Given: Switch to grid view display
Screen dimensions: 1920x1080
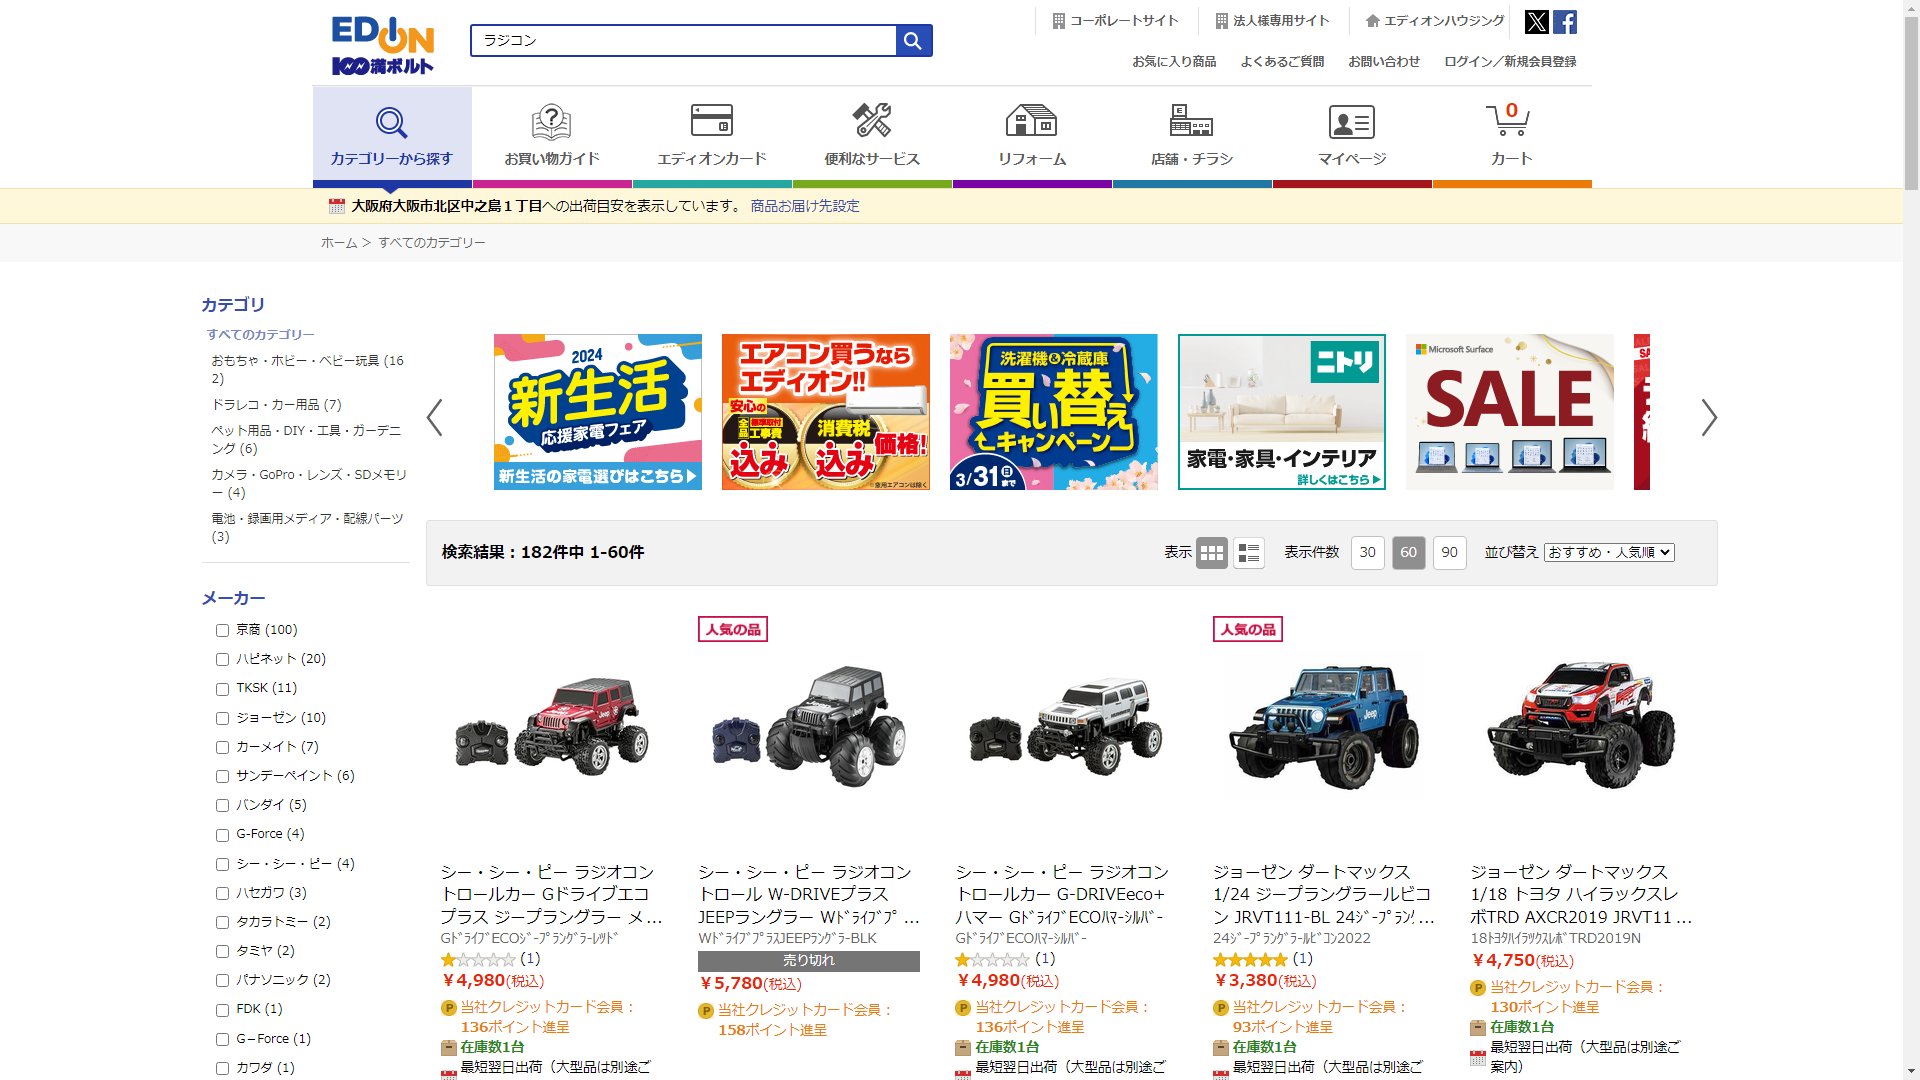Looking at the screenshot, I should pos(1211,552).
